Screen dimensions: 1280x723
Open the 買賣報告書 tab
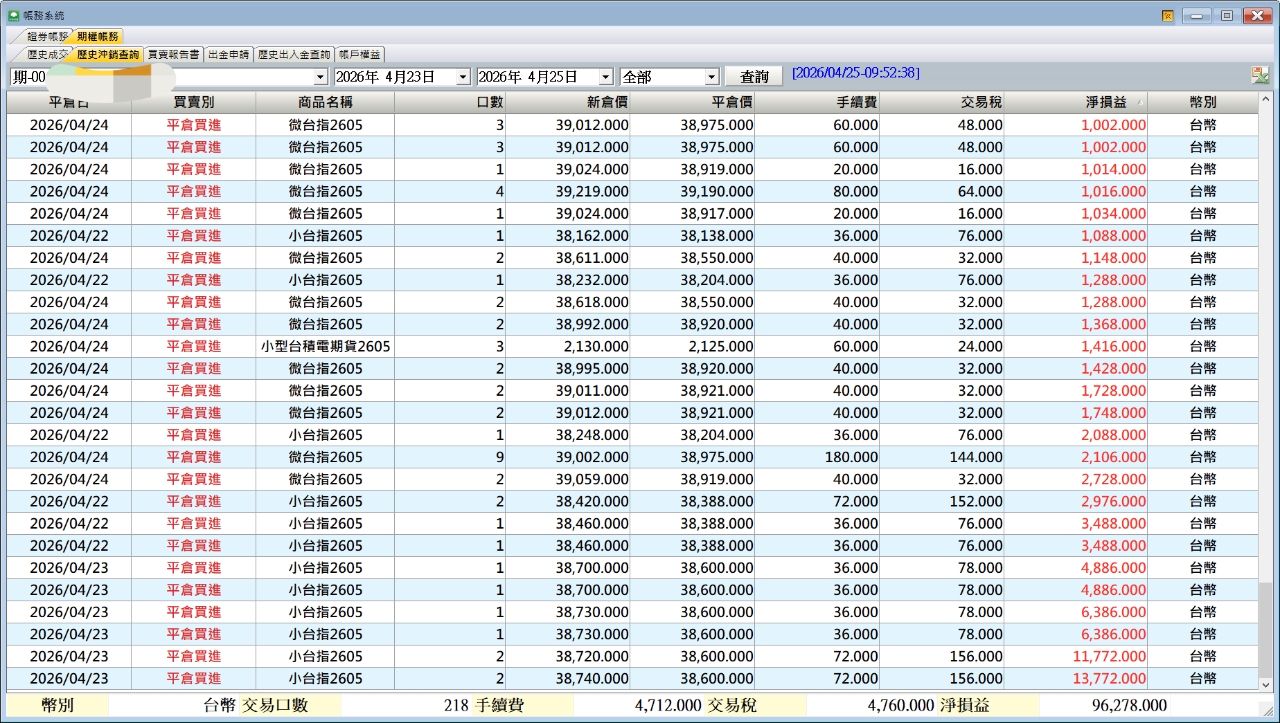coord(173,55)
